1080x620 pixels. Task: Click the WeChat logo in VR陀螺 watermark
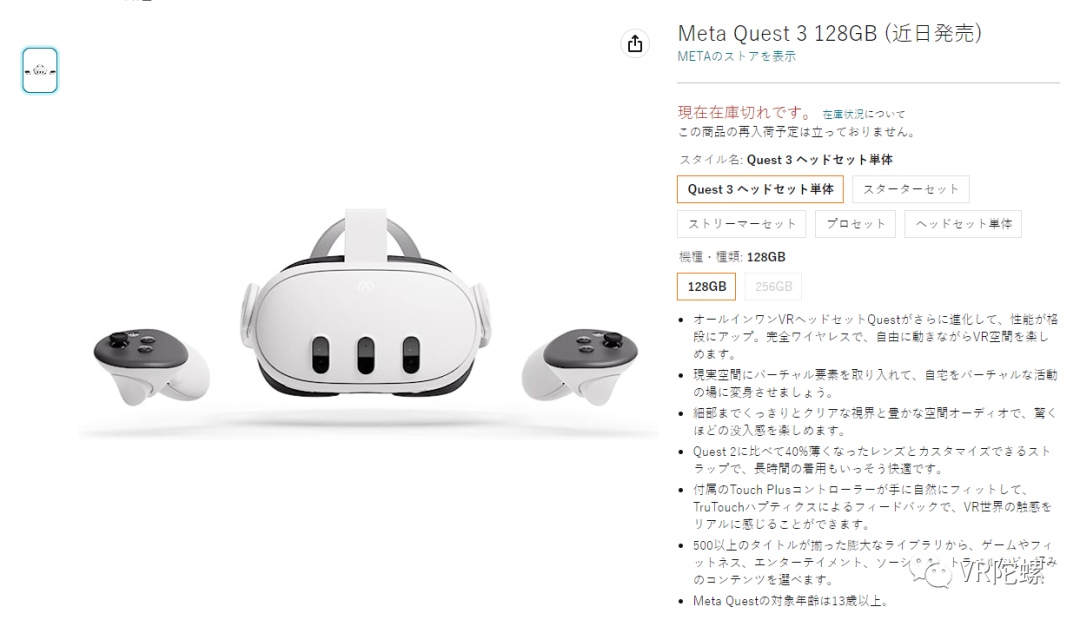pos(932,572)
